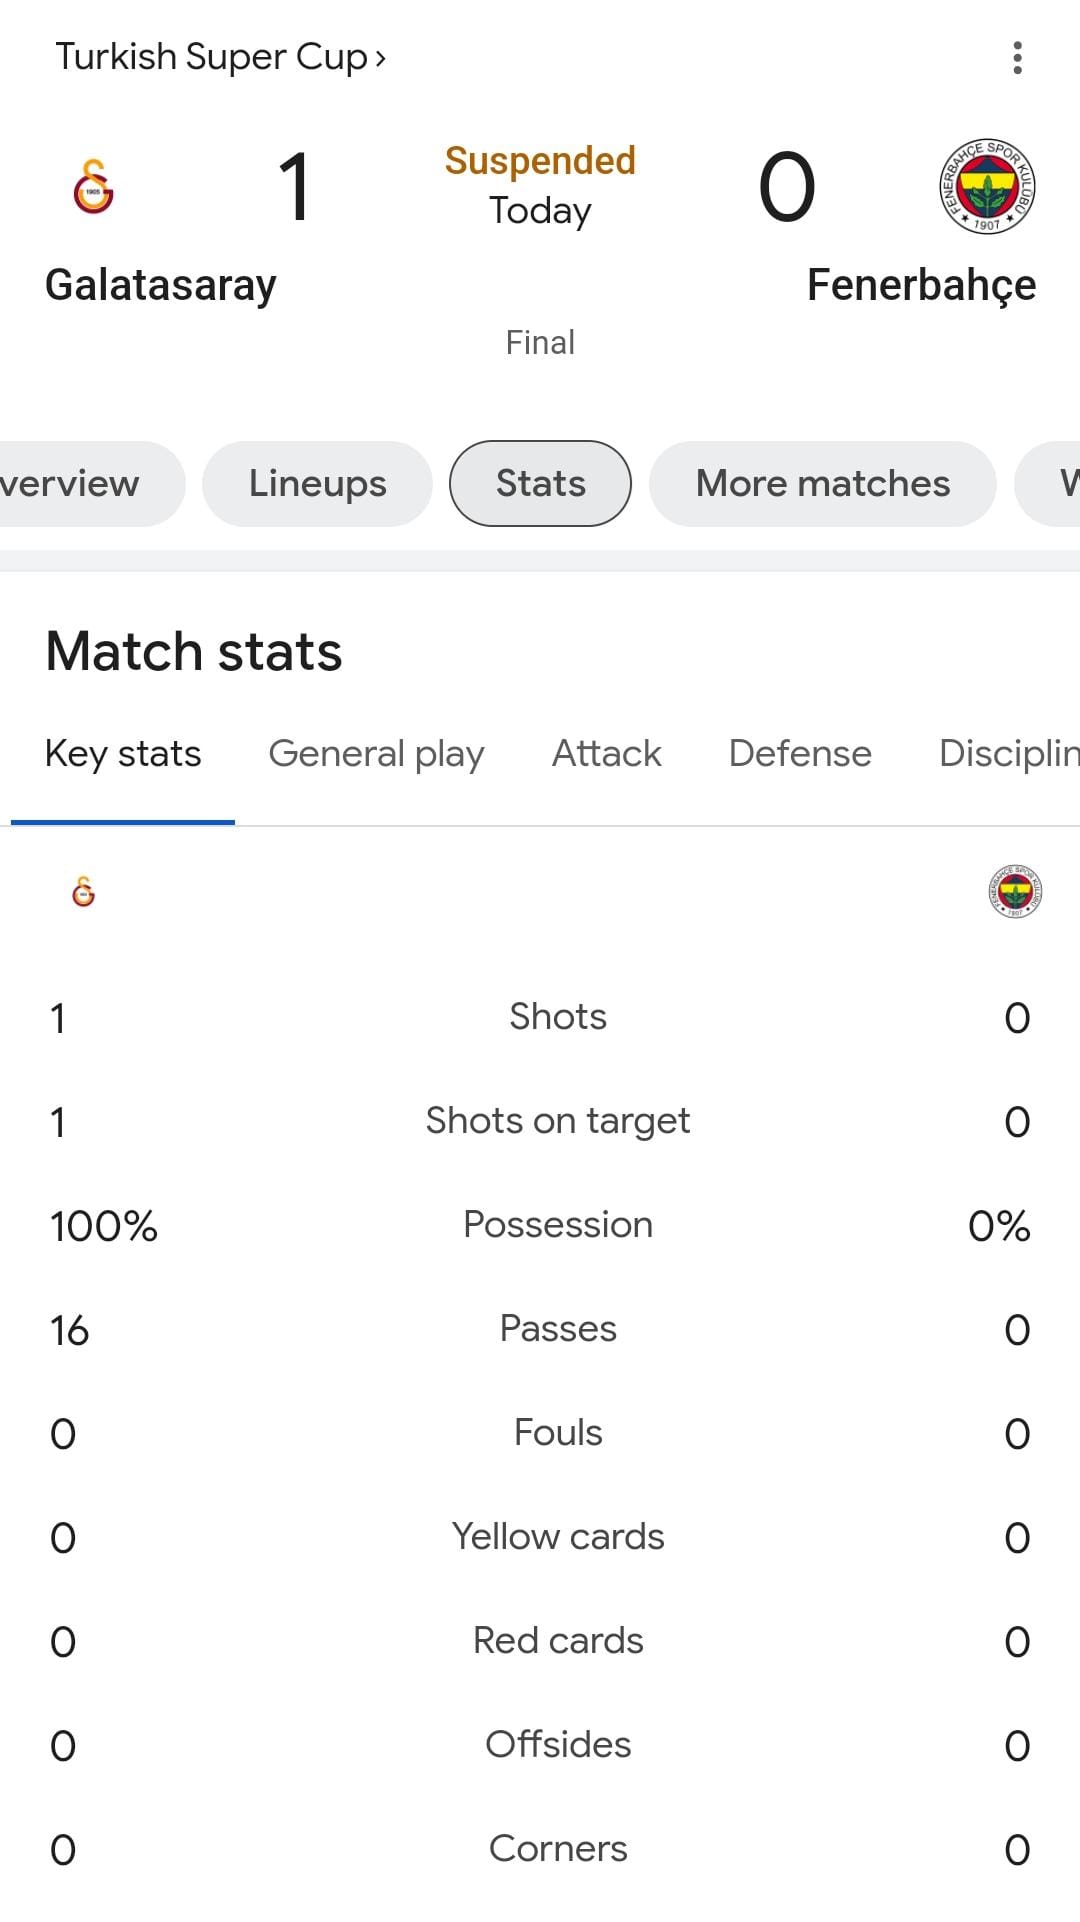Tap the Galatasaray team name
The height and width of the screenshot is (1922, 1080).
(161, 285)
